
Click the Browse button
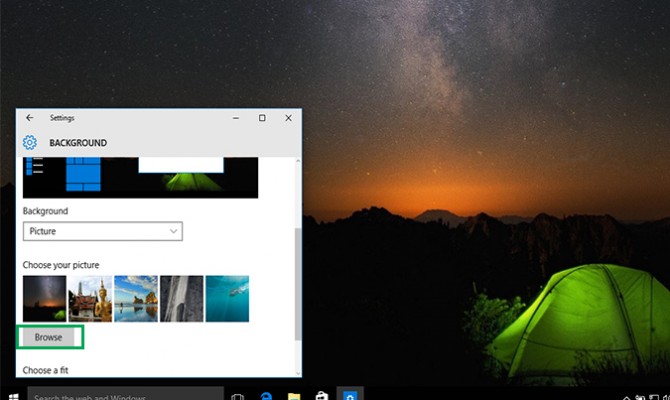pyautogui.click(x=48, y=337)
